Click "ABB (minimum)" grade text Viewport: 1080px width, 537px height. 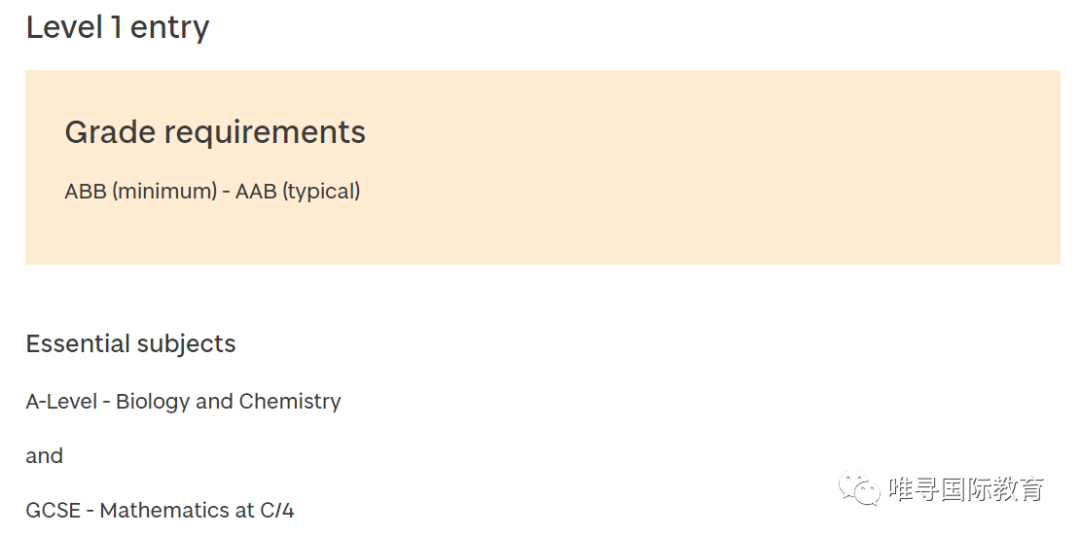pyautogui.click(x=141, y=191)
